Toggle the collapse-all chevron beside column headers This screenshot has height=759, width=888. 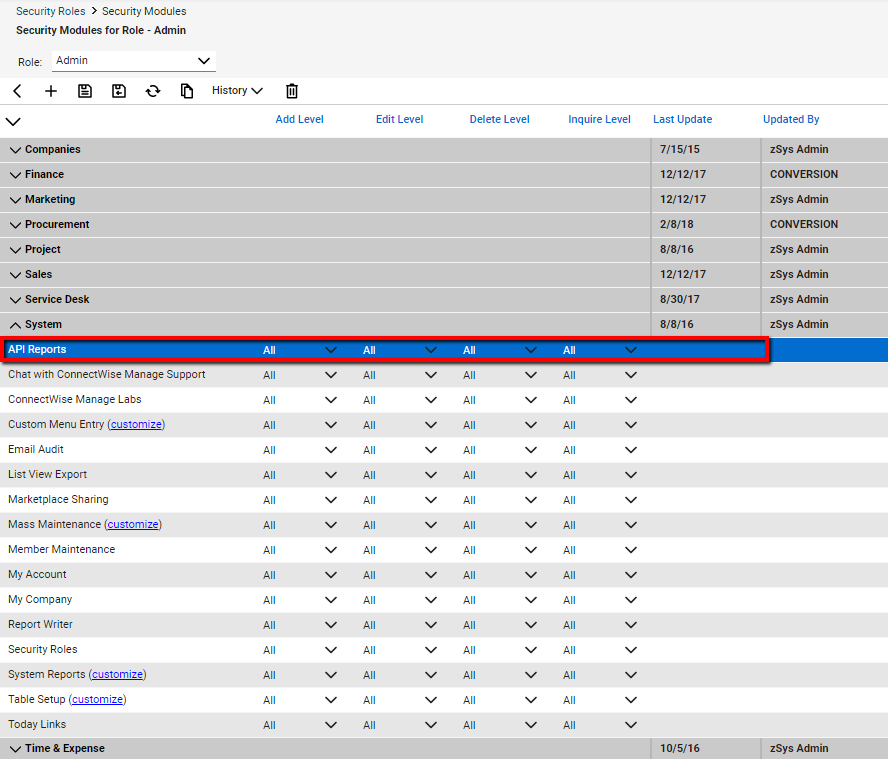click(13, 121)
